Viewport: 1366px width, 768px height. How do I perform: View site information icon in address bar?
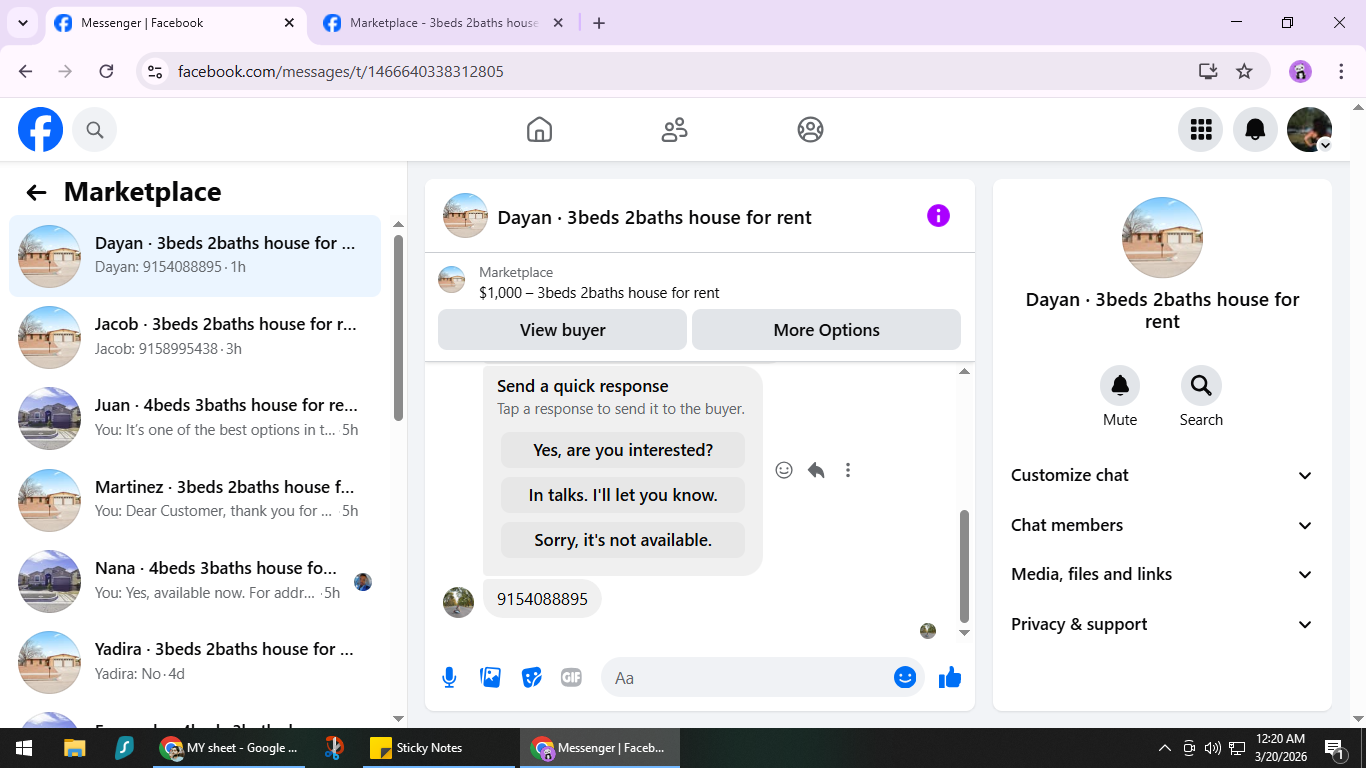point(154,71)
